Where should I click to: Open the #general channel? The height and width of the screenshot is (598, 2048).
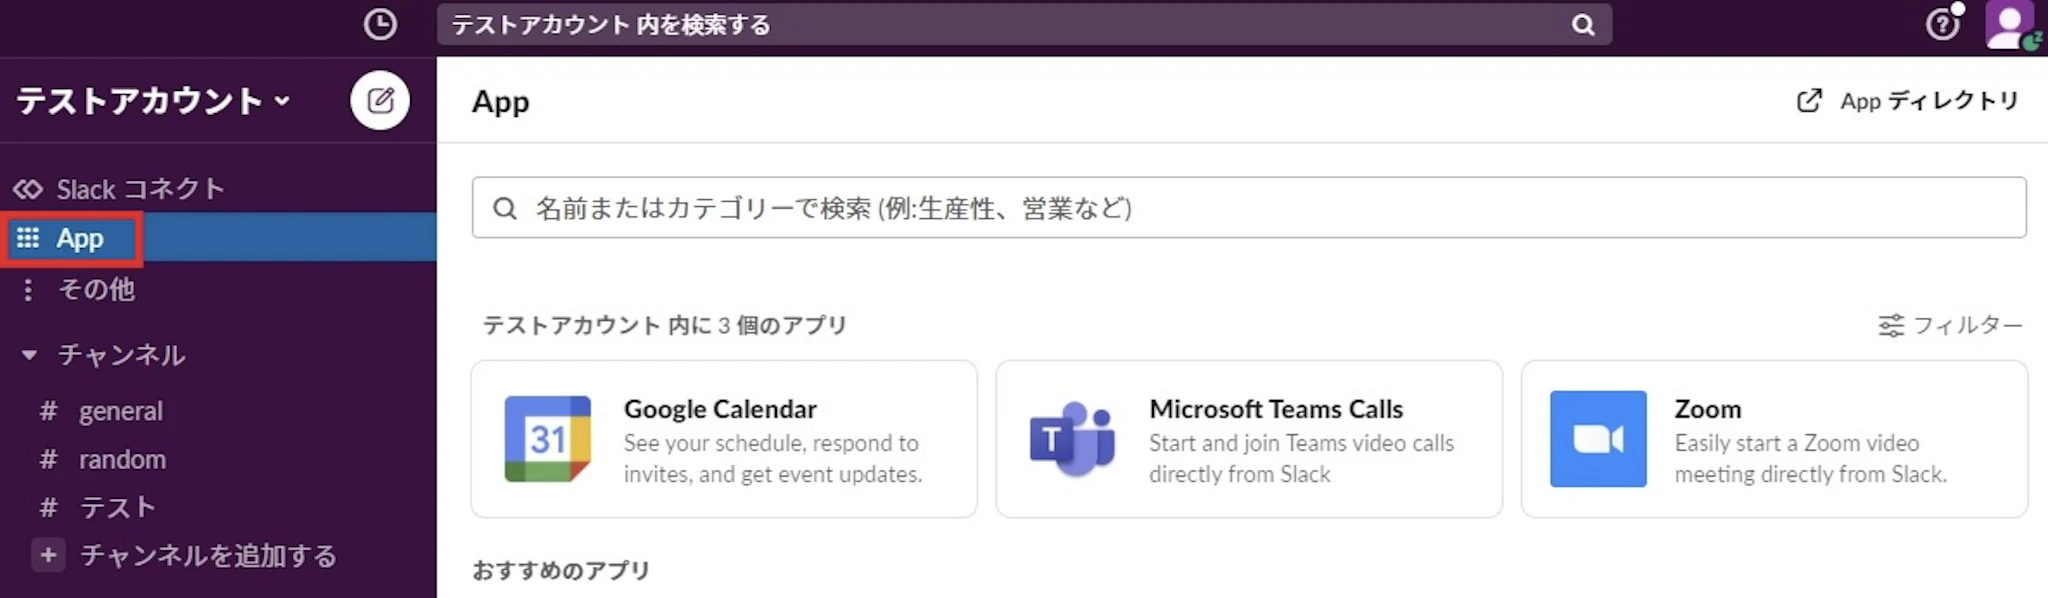pyautogui.click(x=120, y=411)
